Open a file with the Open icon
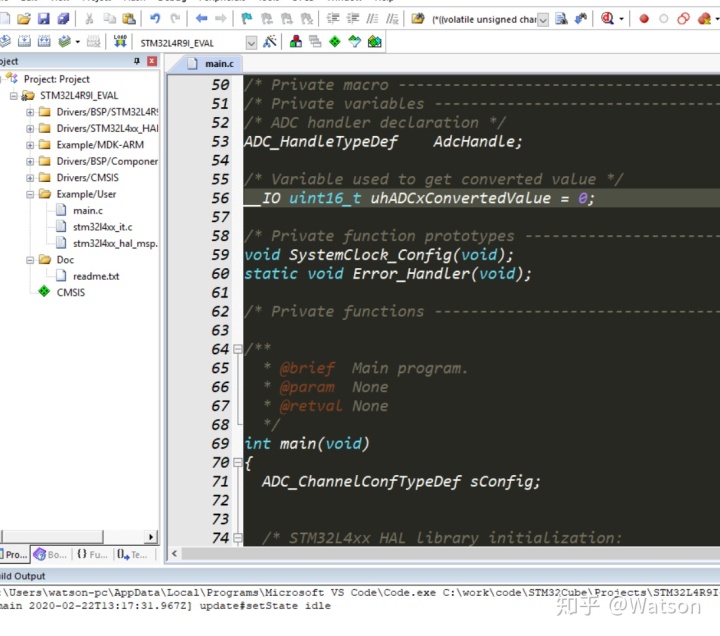720x636 pixels. [x=24, y=19]
